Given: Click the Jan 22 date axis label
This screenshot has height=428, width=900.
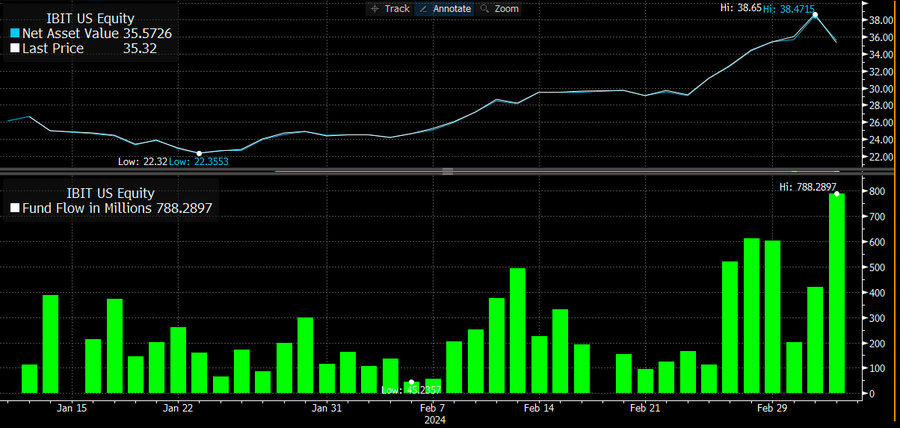Looking at the screenshot, I should point(179,408).
